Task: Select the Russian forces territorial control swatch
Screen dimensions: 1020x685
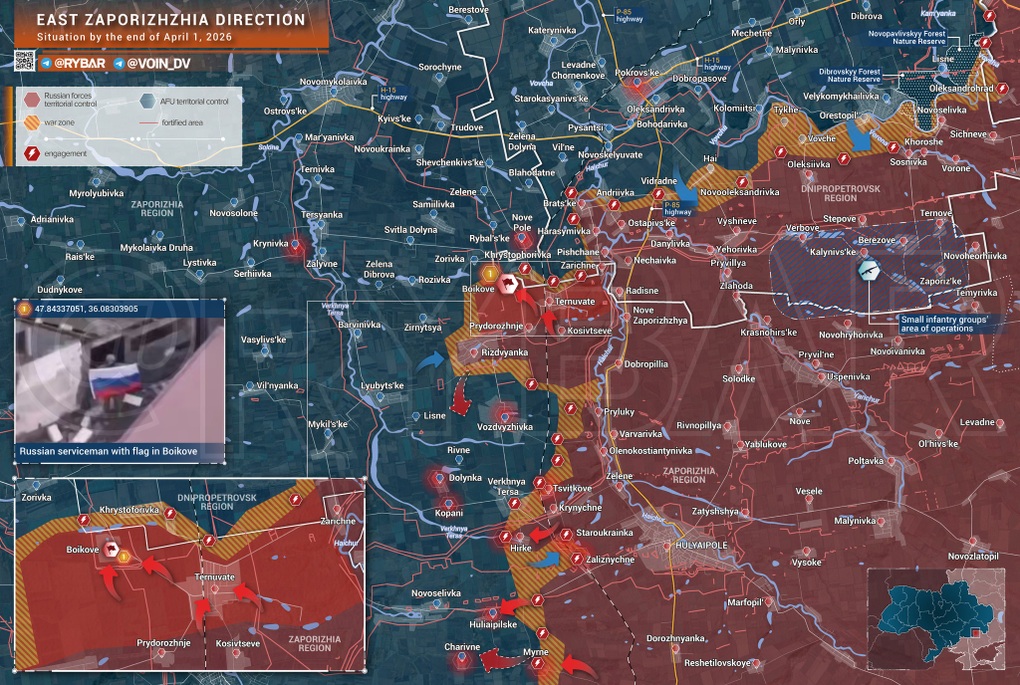Action: coord(33,100)
